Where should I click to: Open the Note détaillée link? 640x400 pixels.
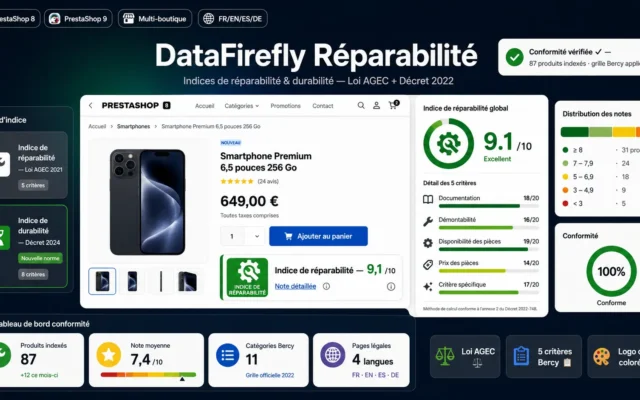point(295,287)
